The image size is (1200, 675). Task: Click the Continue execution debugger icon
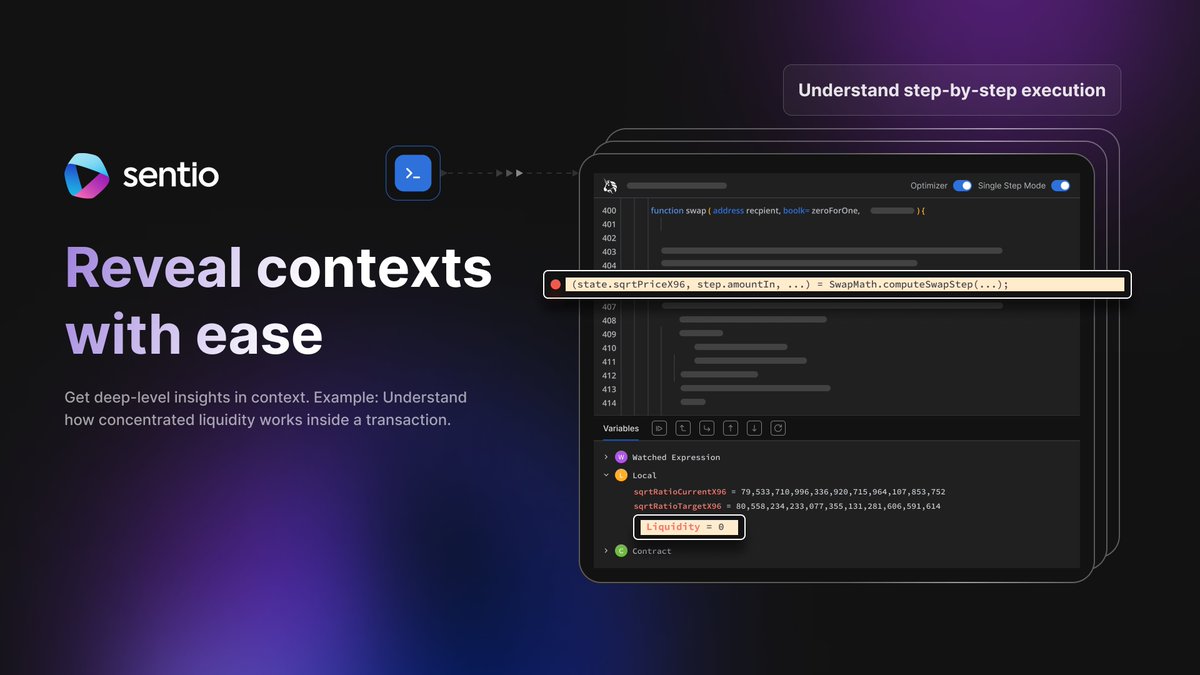(x=659, y=428)
